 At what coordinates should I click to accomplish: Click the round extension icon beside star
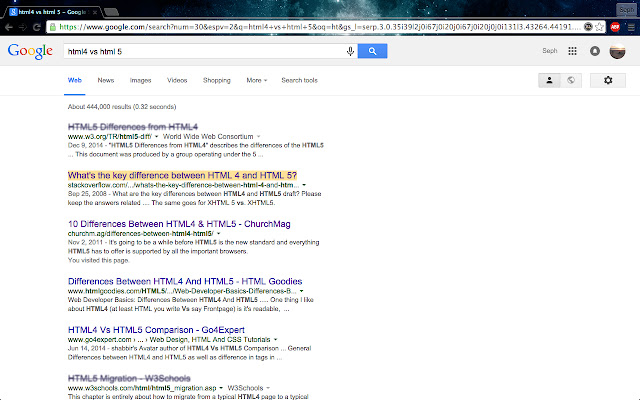coord(588,27)
